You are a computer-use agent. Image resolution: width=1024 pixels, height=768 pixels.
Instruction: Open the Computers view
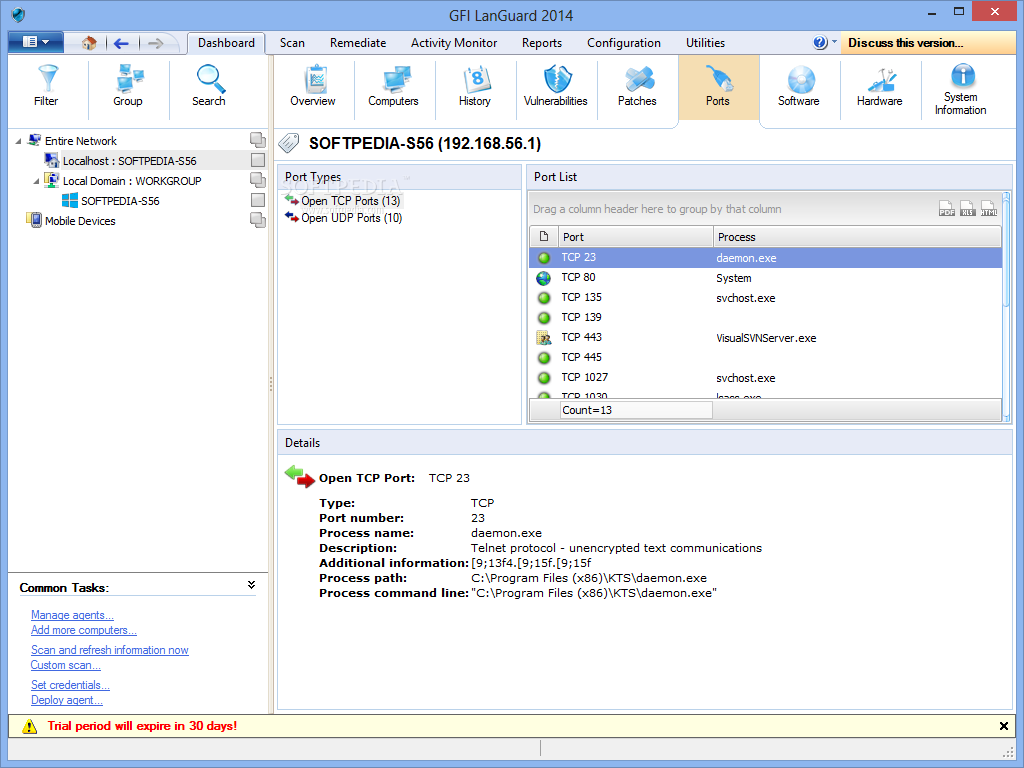pyautogui.click(x=393, y=87)
